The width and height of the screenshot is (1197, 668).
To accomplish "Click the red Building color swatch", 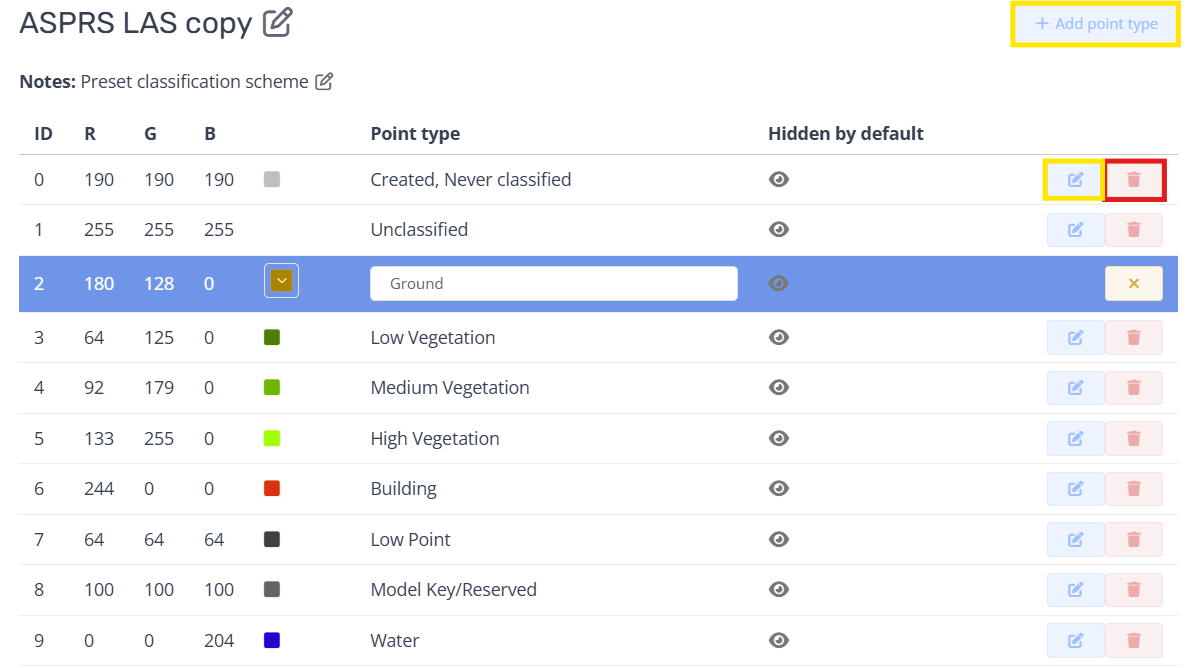I will pos(272,489).
